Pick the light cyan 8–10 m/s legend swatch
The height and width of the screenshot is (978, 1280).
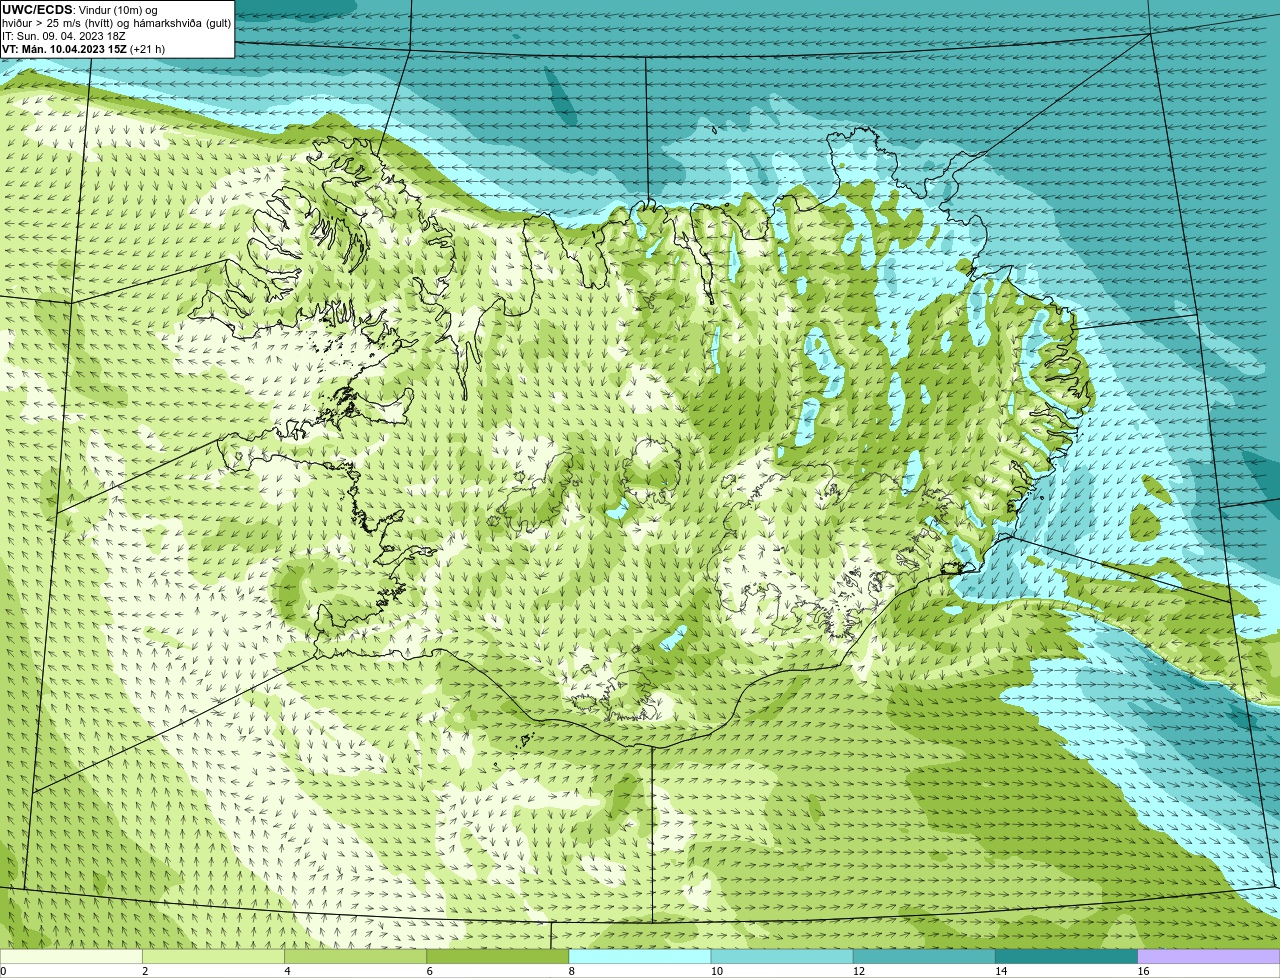[640, 956]
